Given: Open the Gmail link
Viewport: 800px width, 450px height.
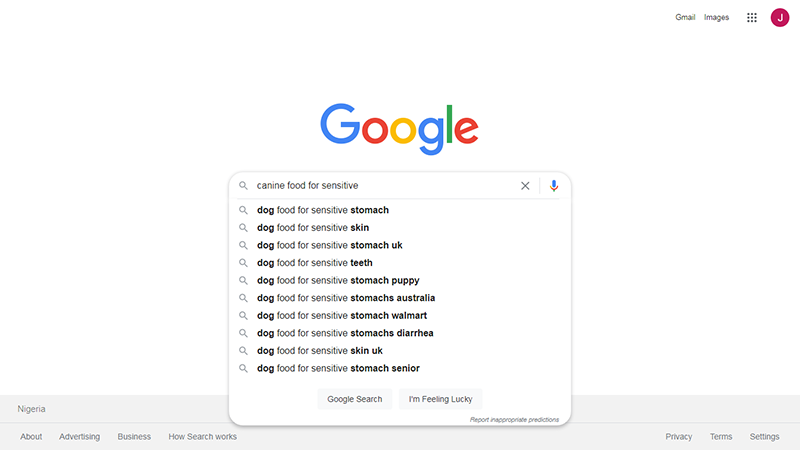Looking at the screenshot, I should (685, 17).
